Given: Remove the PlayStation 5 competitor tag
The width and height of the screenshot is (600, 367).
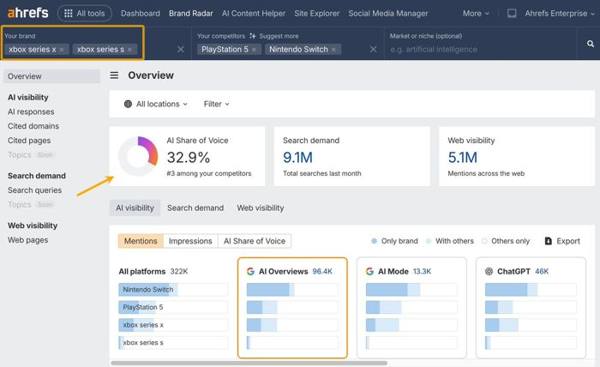Looking at the screenshot, I should (x=254, y=50).
